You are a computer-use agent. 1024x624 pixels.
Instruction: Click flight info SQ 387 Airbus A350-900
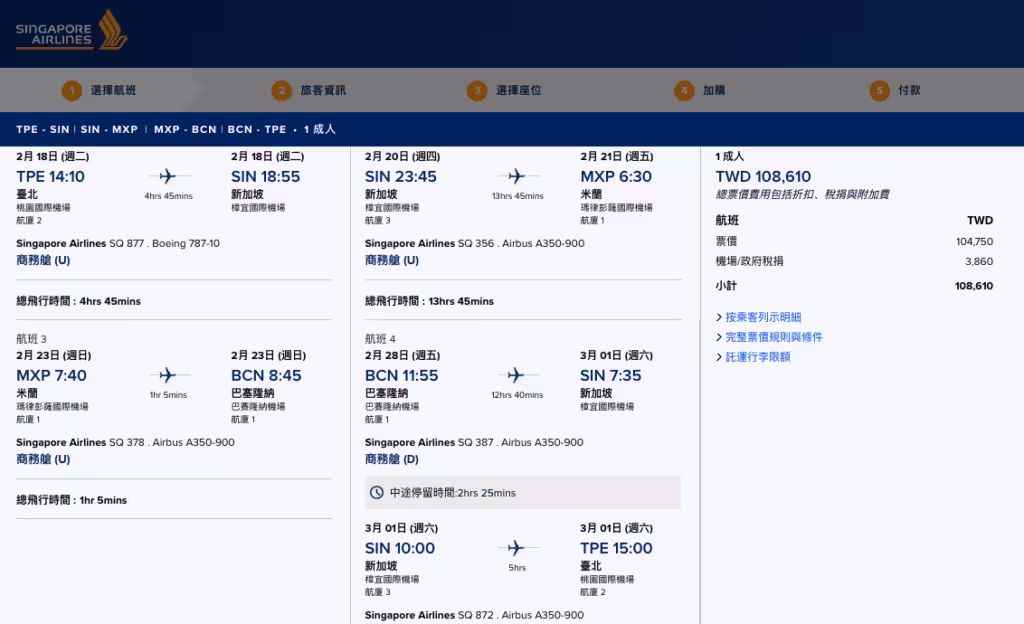coord(474,443)
